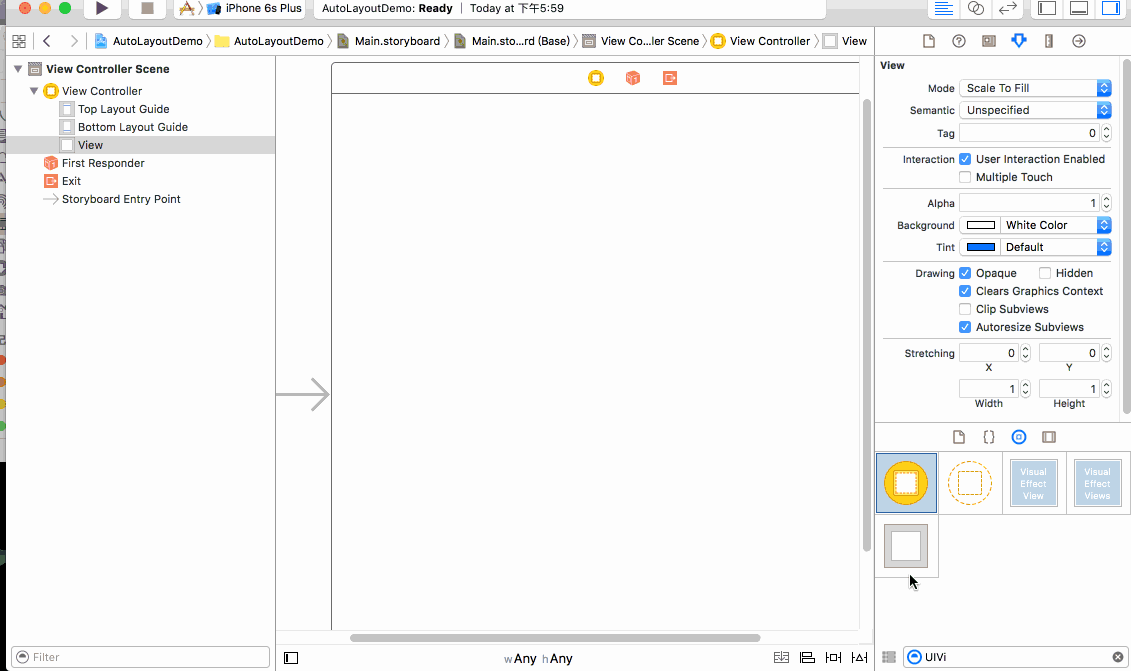
Task: Click the Background color well
Action: pos(980,225)
